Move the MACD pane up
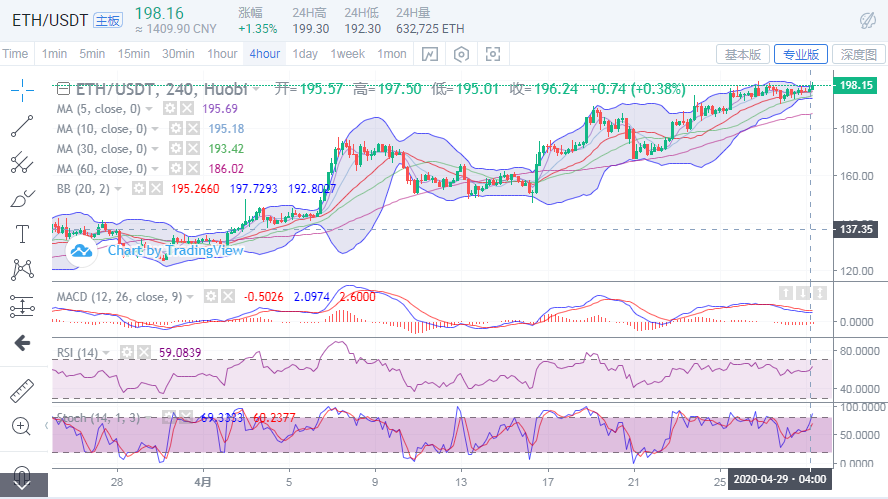This screenshot has width=888, height=499. [785, 293]
